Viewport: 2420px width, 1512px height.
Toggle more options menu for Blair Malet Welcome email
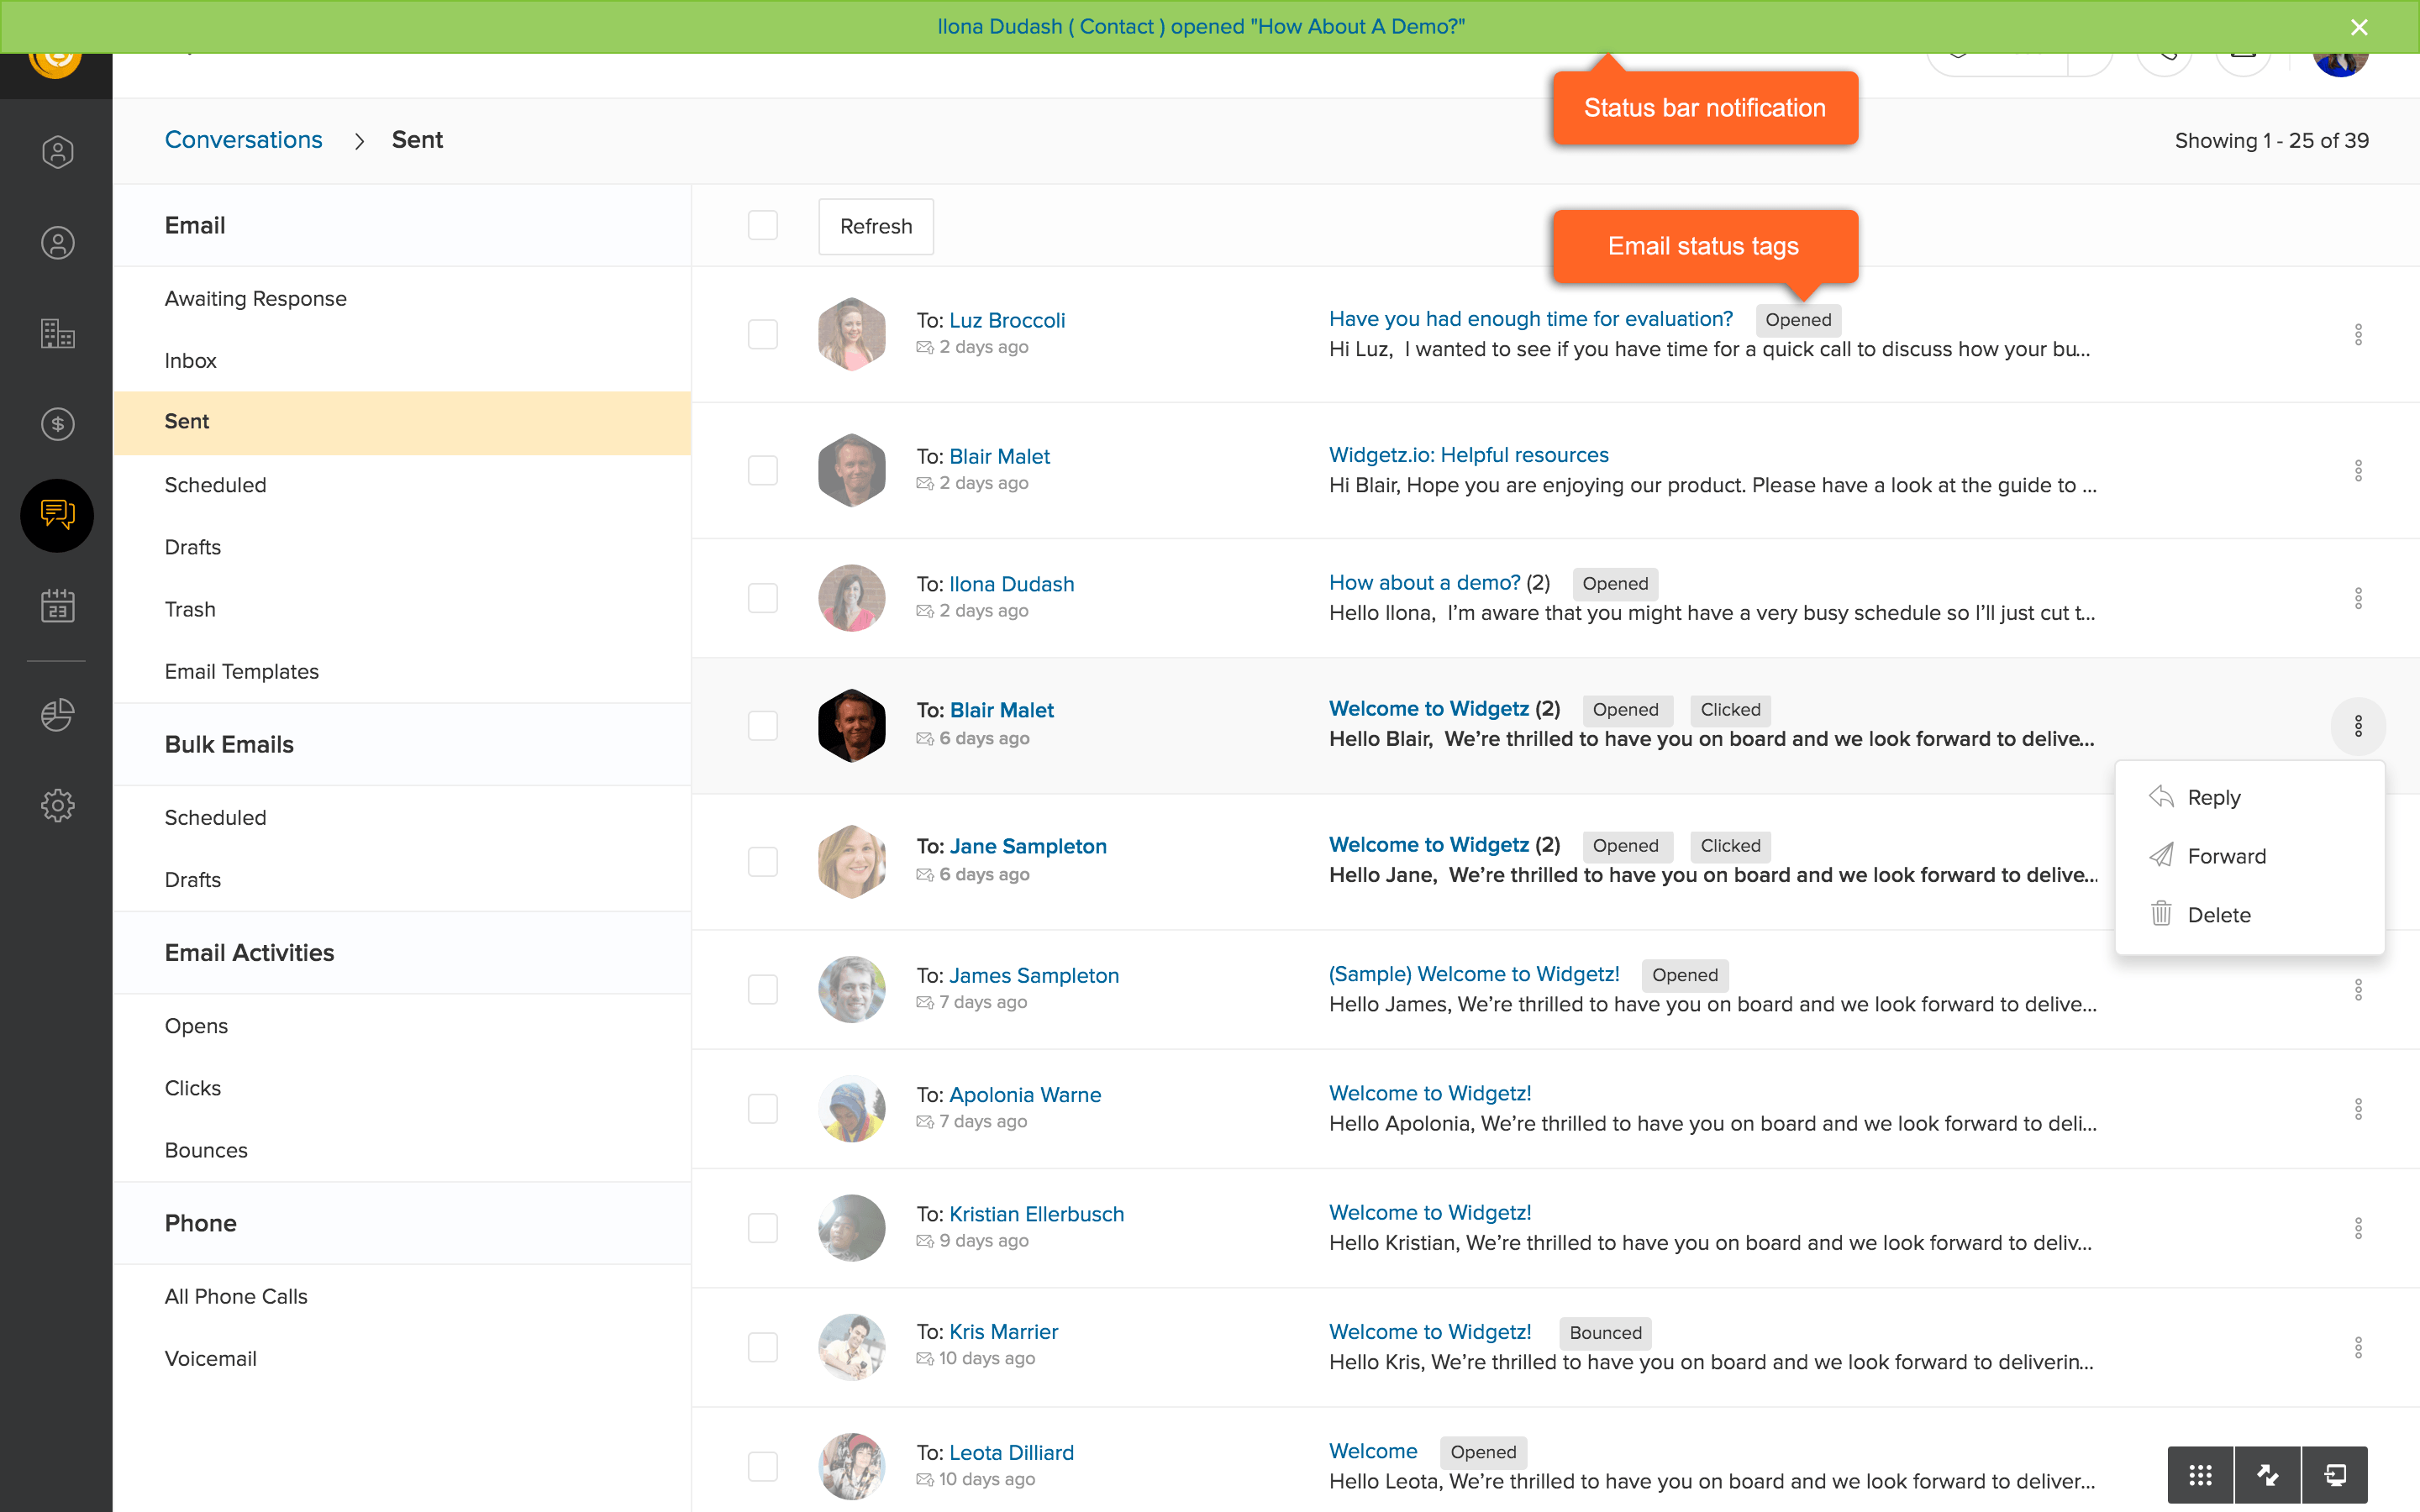(2358, 726)
